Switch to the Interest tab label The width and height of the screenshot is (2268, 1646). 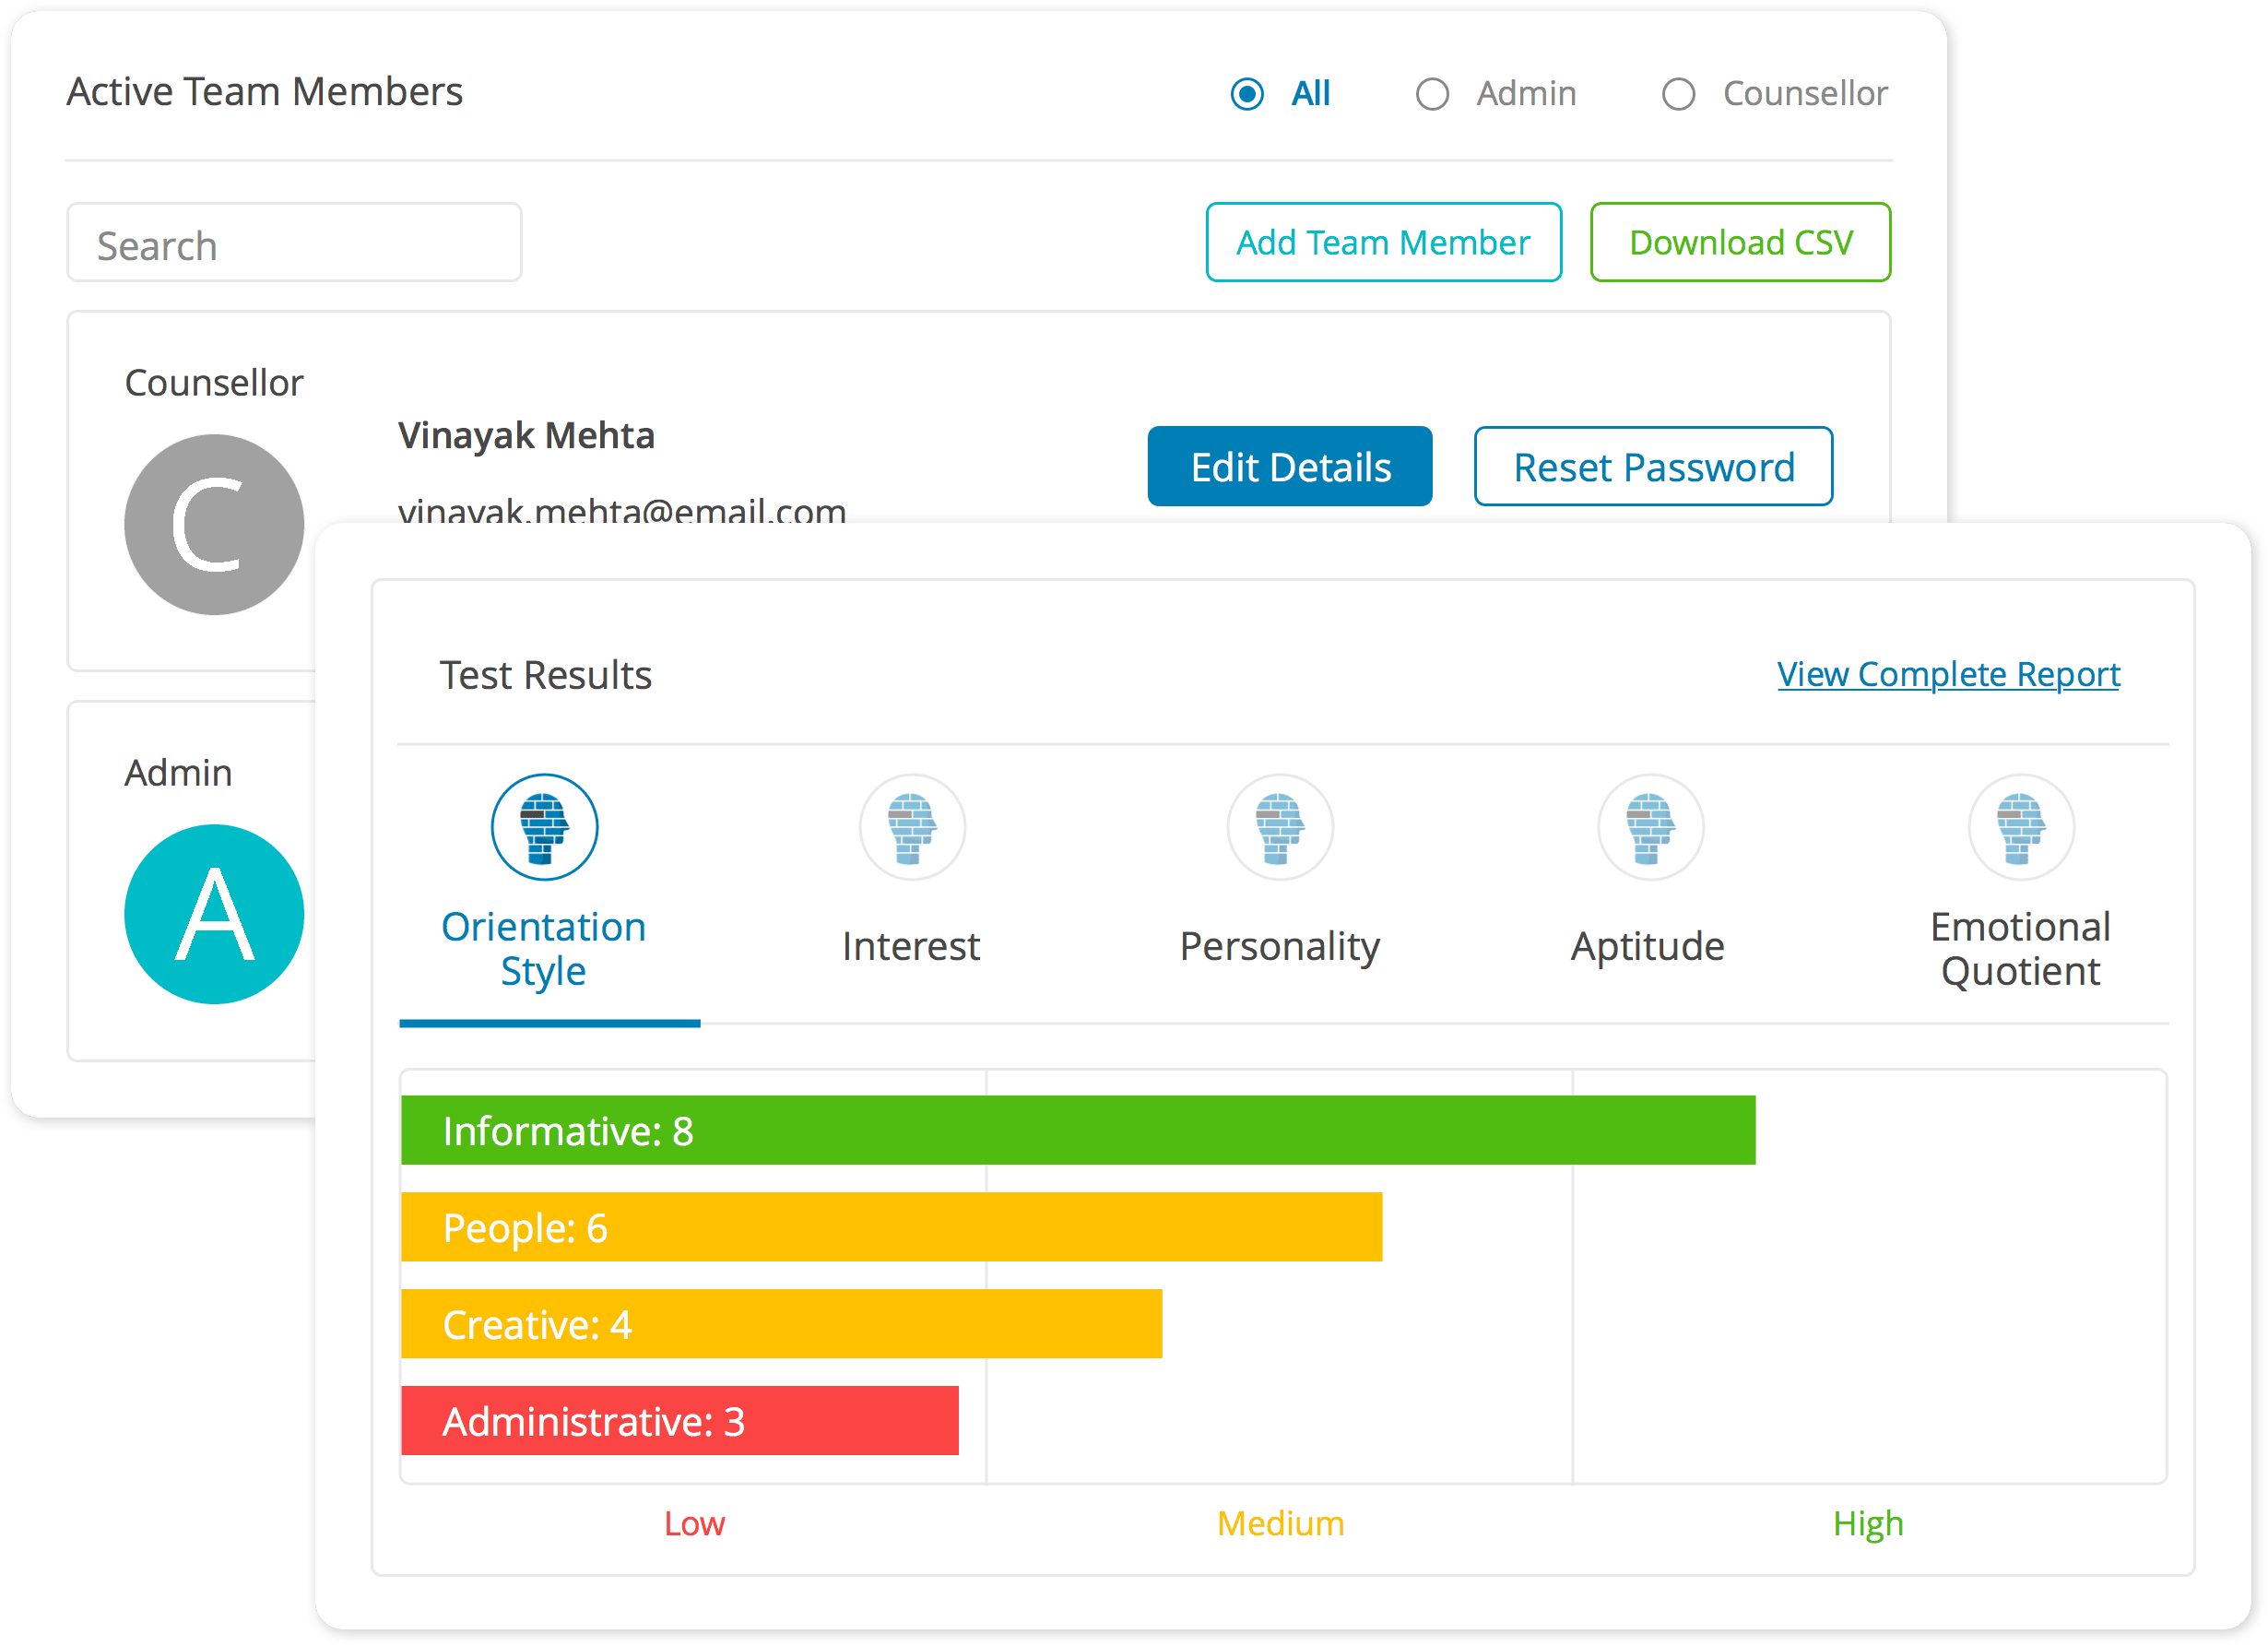911,946
